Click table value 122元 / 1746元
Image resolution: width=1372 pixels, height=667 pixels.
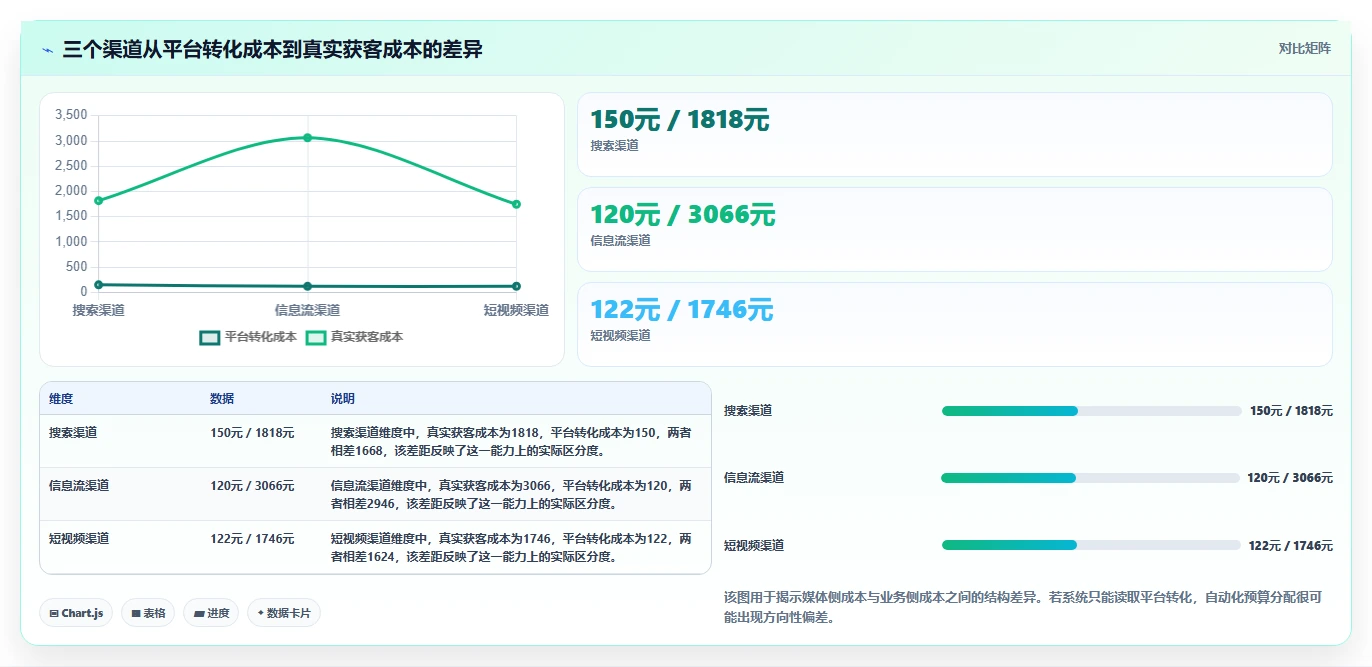coord(252,539)
